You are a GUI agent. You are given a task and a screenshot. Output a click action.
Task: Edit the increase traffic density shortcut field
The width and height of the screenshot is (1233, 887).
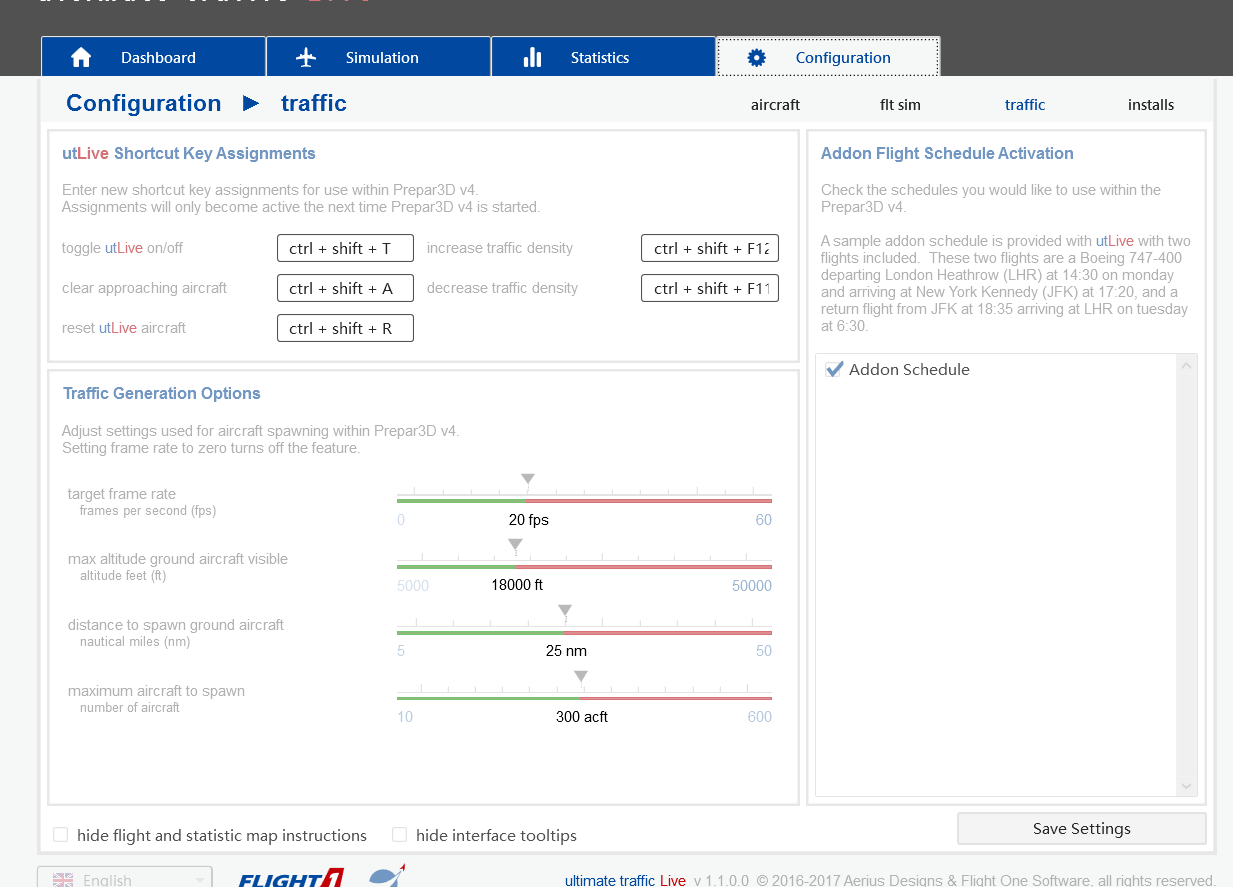(710, 248)
